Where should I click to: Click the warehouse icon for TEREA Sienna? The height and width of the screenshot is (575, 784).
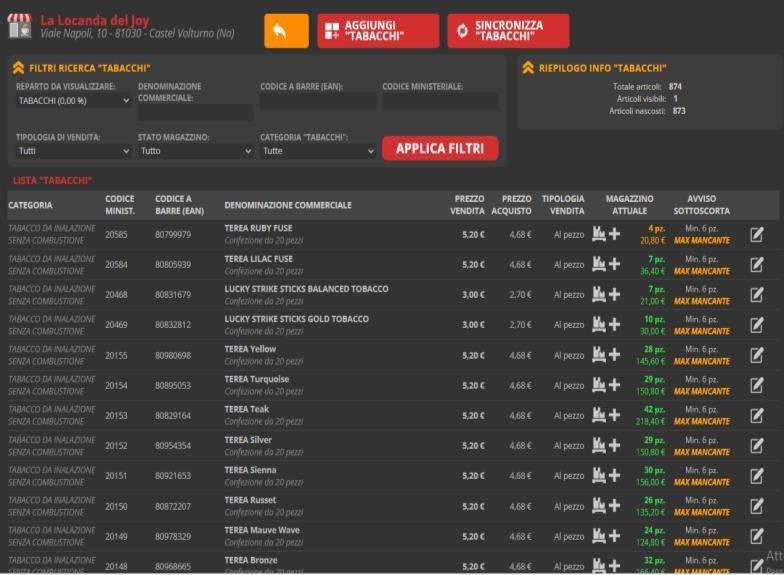[x=598, y=475]
